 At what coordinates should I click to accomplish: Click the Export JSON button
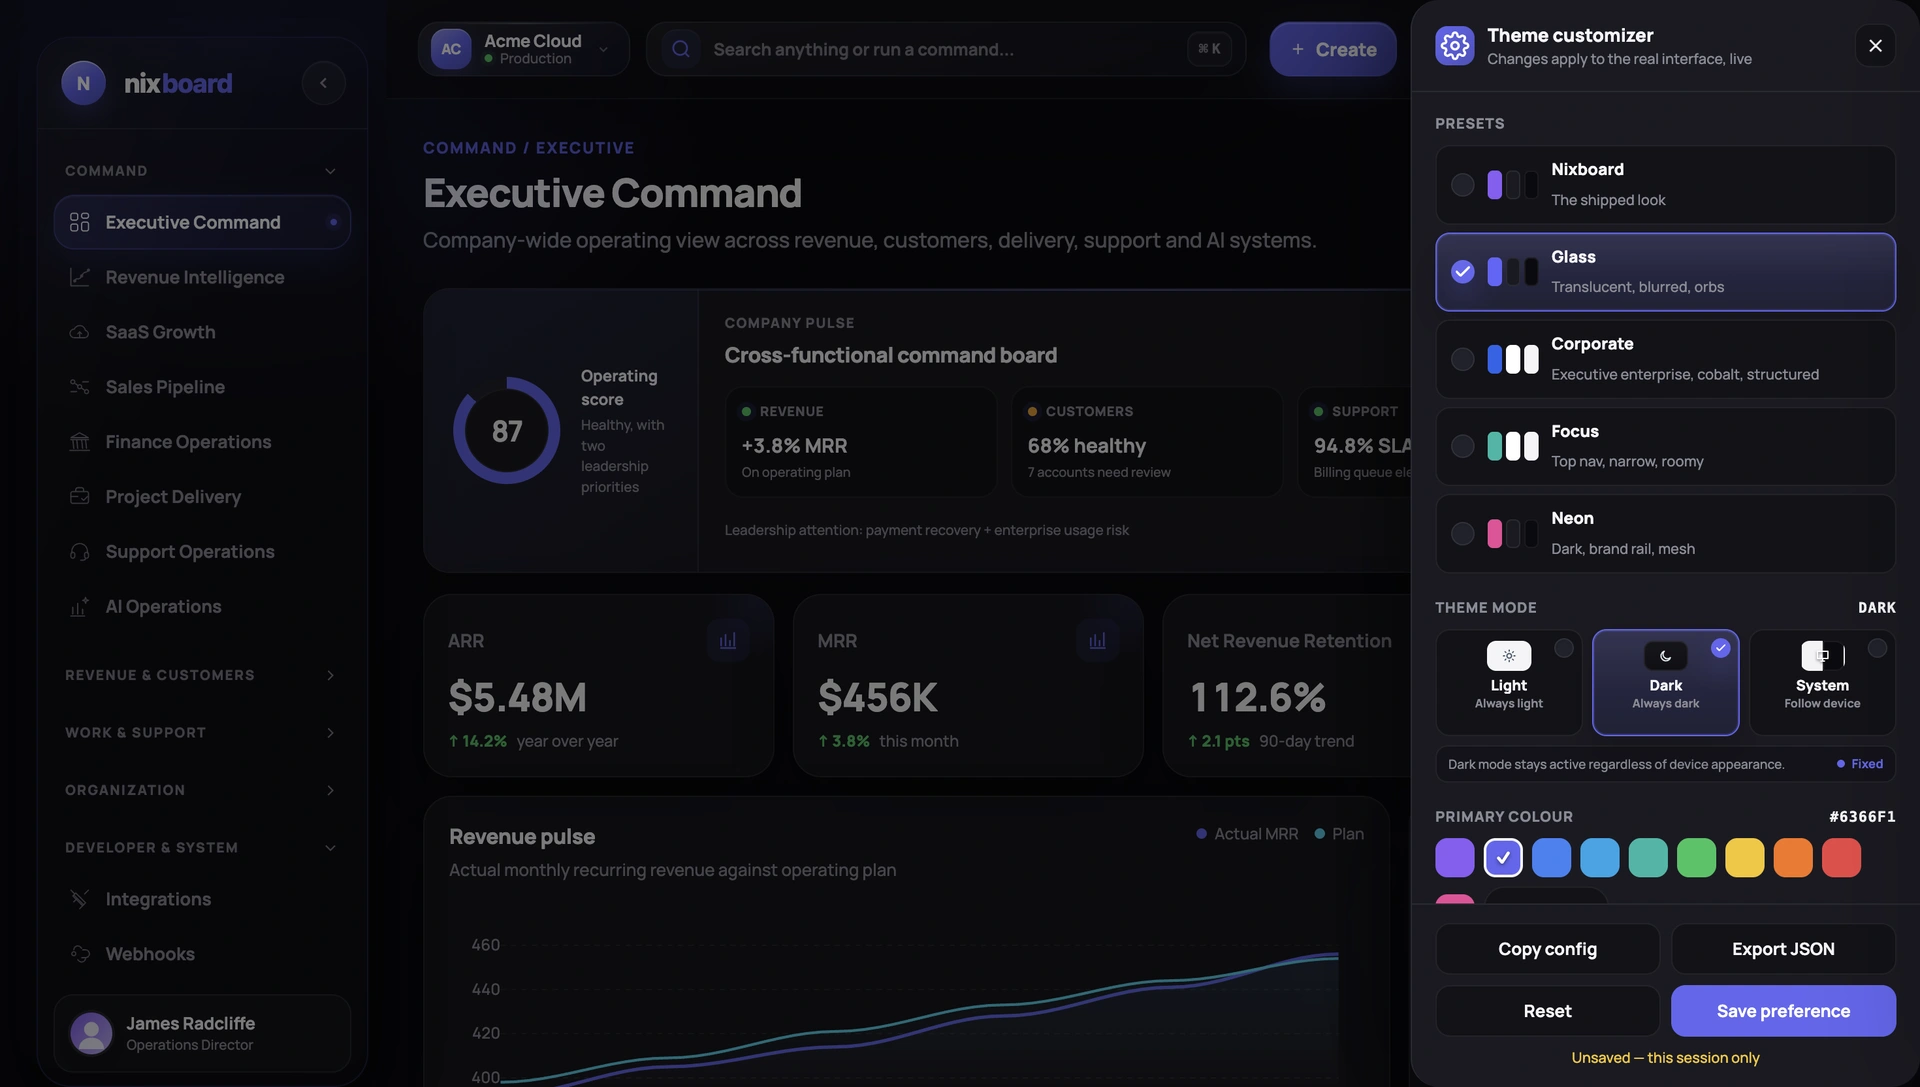[x=1783, y=949]
